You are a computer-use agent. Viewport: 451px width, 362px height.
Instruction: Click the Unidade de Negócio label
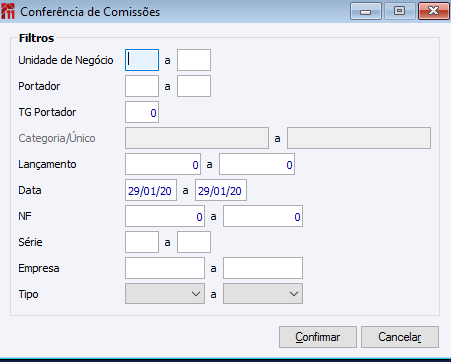point(66,60)
